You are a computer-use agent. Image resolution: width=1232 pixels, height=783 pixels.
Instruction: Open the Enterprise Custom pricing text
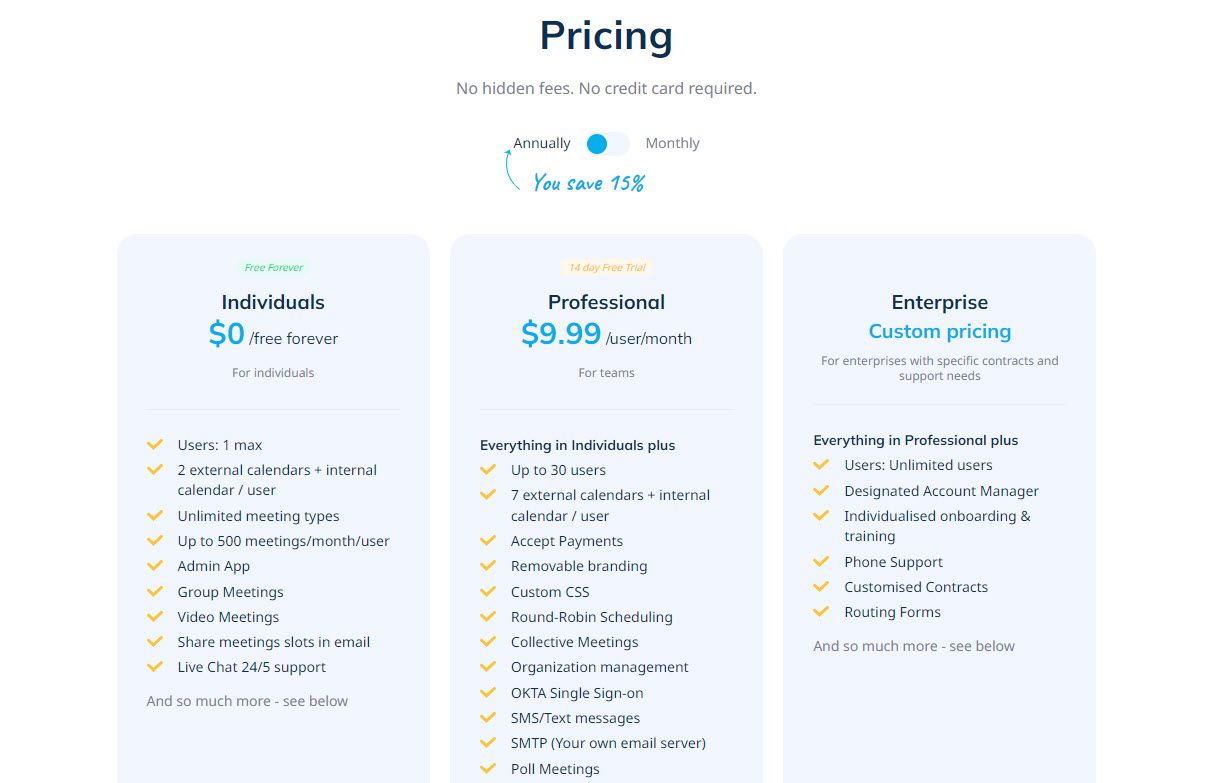[x=939, y=331]
